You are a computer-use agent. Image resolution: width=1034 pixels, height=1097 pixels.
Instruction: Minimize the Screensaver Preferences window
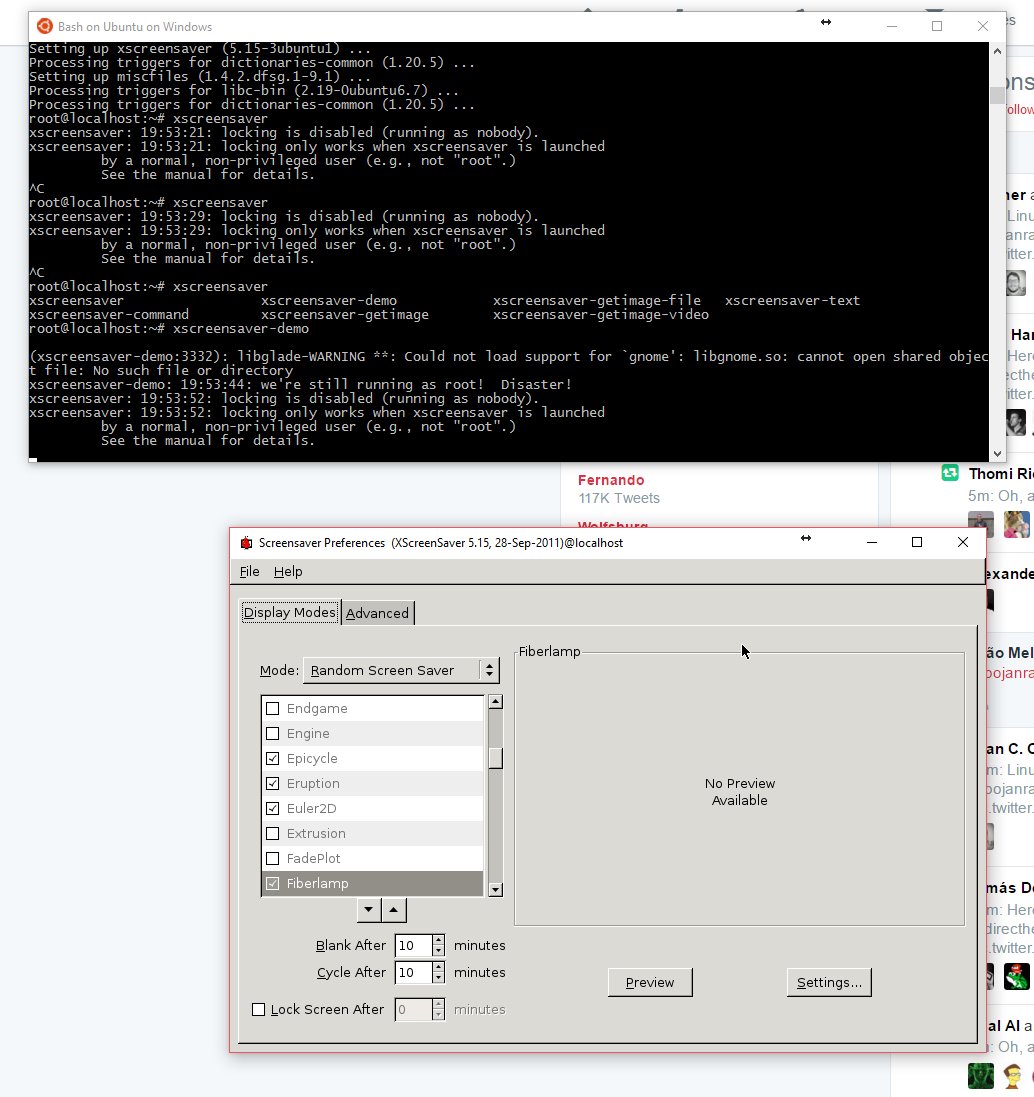[x=872, y=542]
